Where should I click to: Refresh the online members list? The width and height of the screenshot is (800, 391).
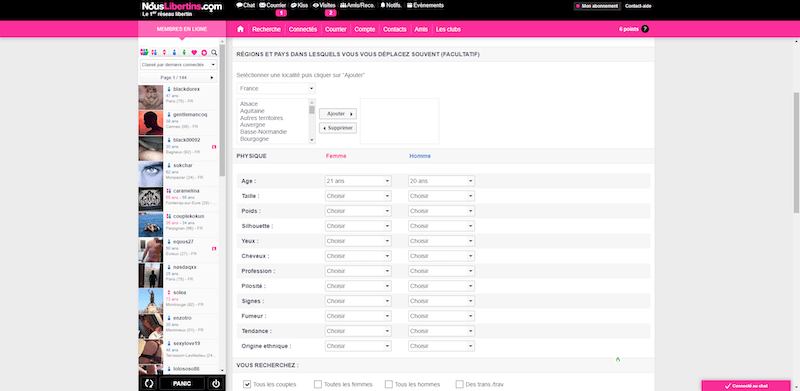pyautogui.click(x=148, y=384)
